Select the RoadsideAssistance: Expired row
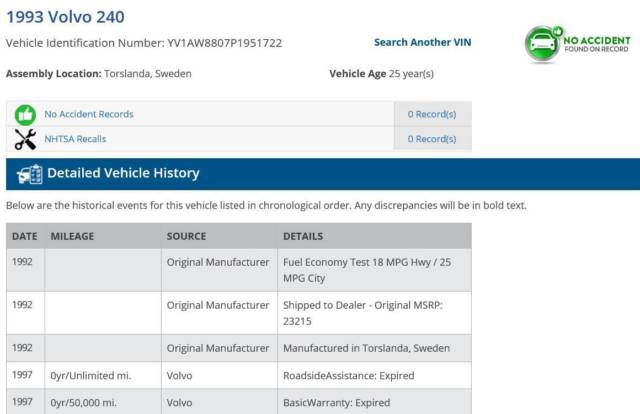The height and width of the screenshot is (414, 640). coord(239,375)
